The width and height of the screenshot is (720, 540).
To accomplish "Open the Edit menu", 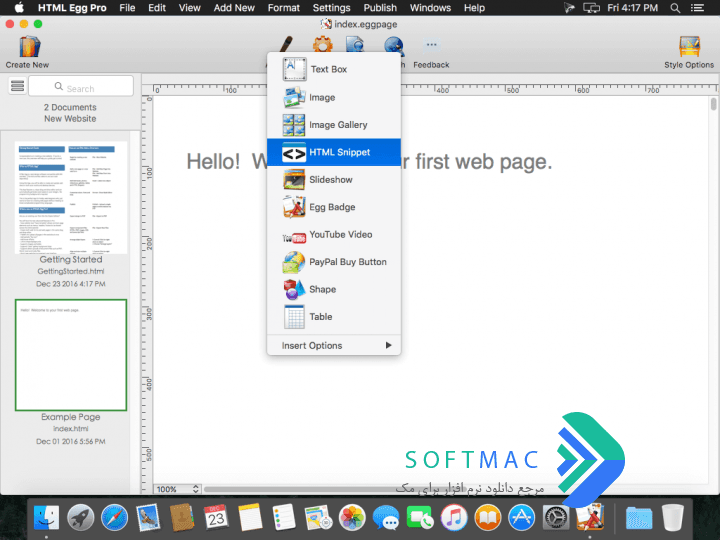I will click(157, 8).
